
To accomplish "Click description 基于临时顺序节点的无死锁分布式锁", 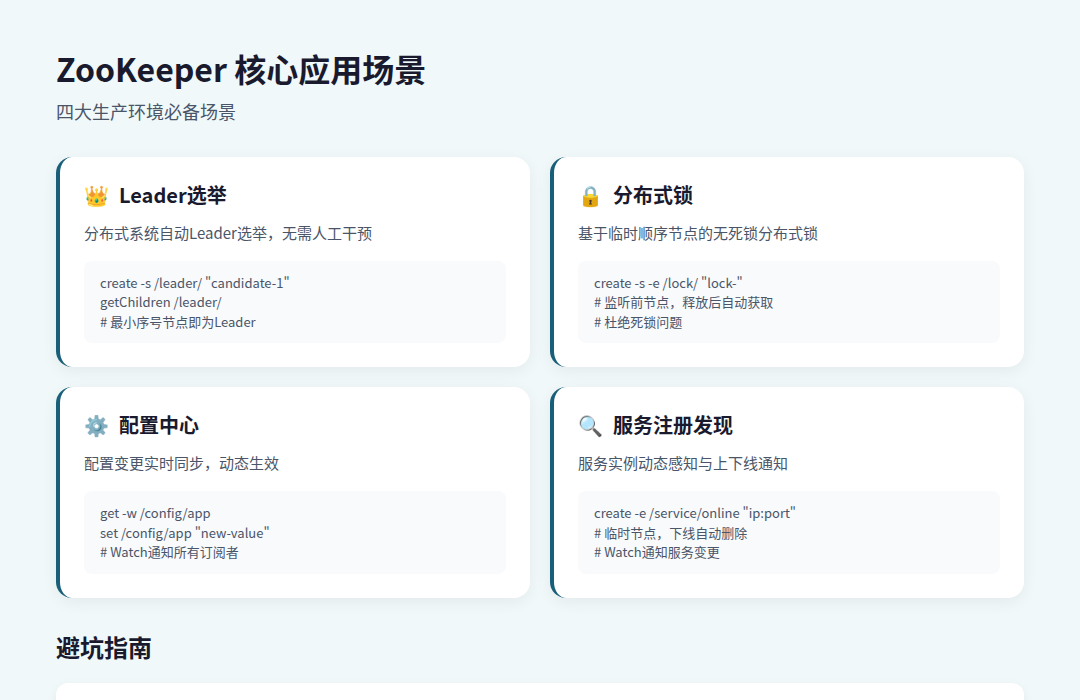I will [x=698, y=234].
